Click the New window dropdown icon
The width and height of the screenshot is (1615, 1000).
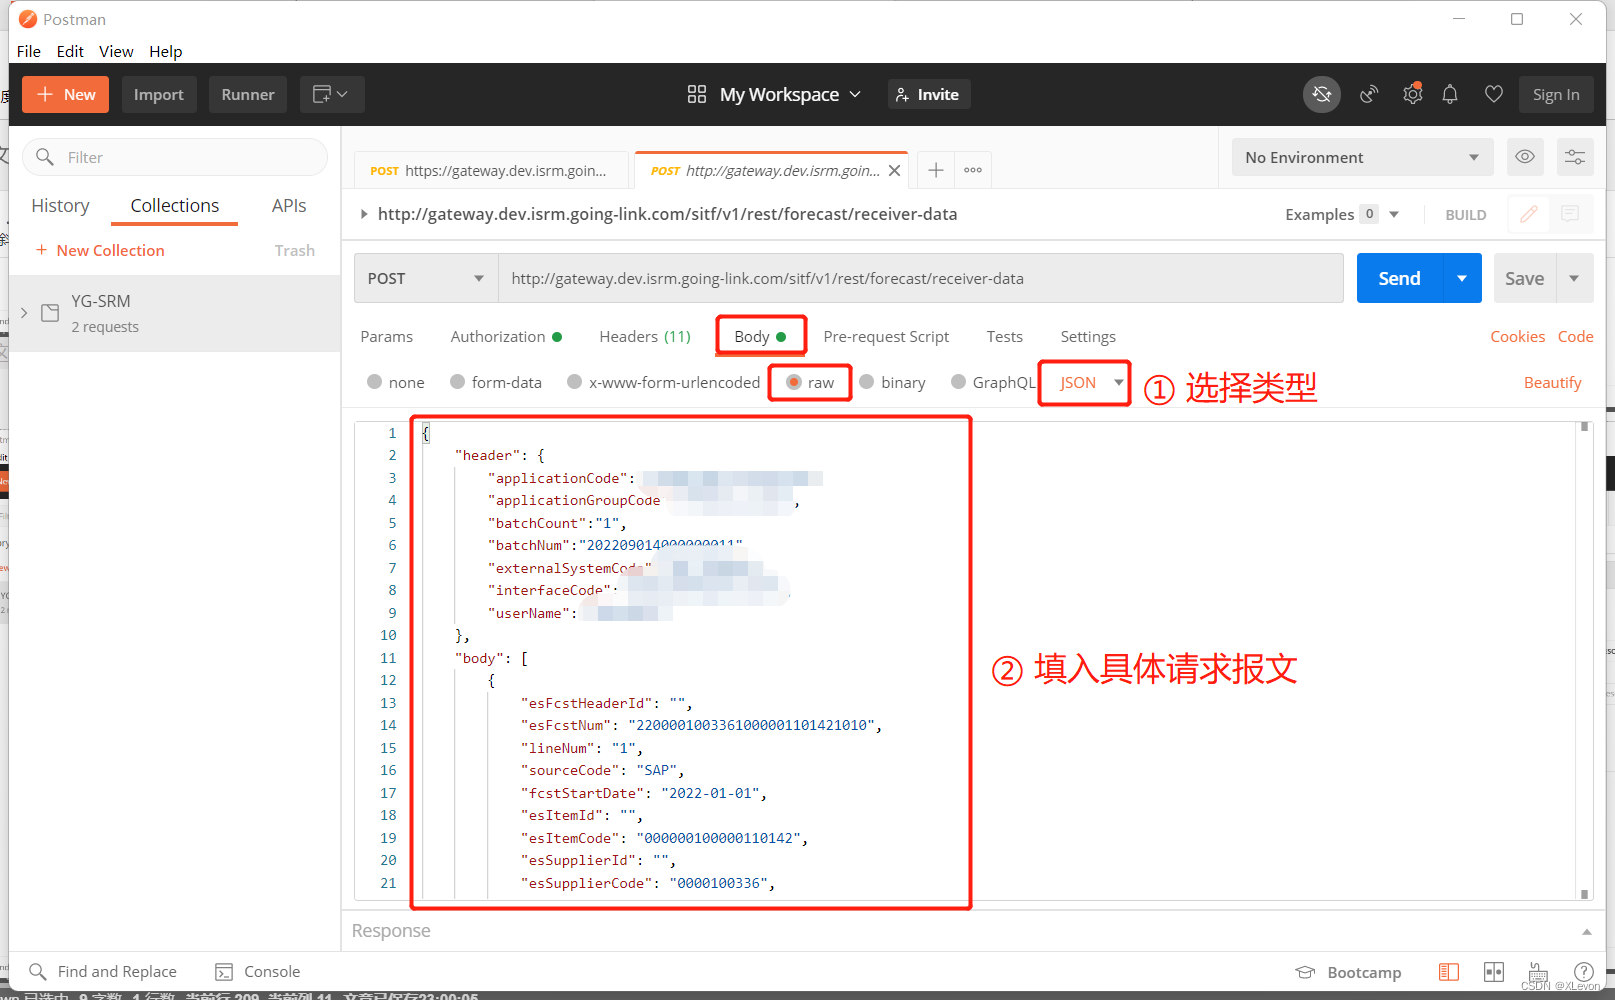tap(331, 94)
